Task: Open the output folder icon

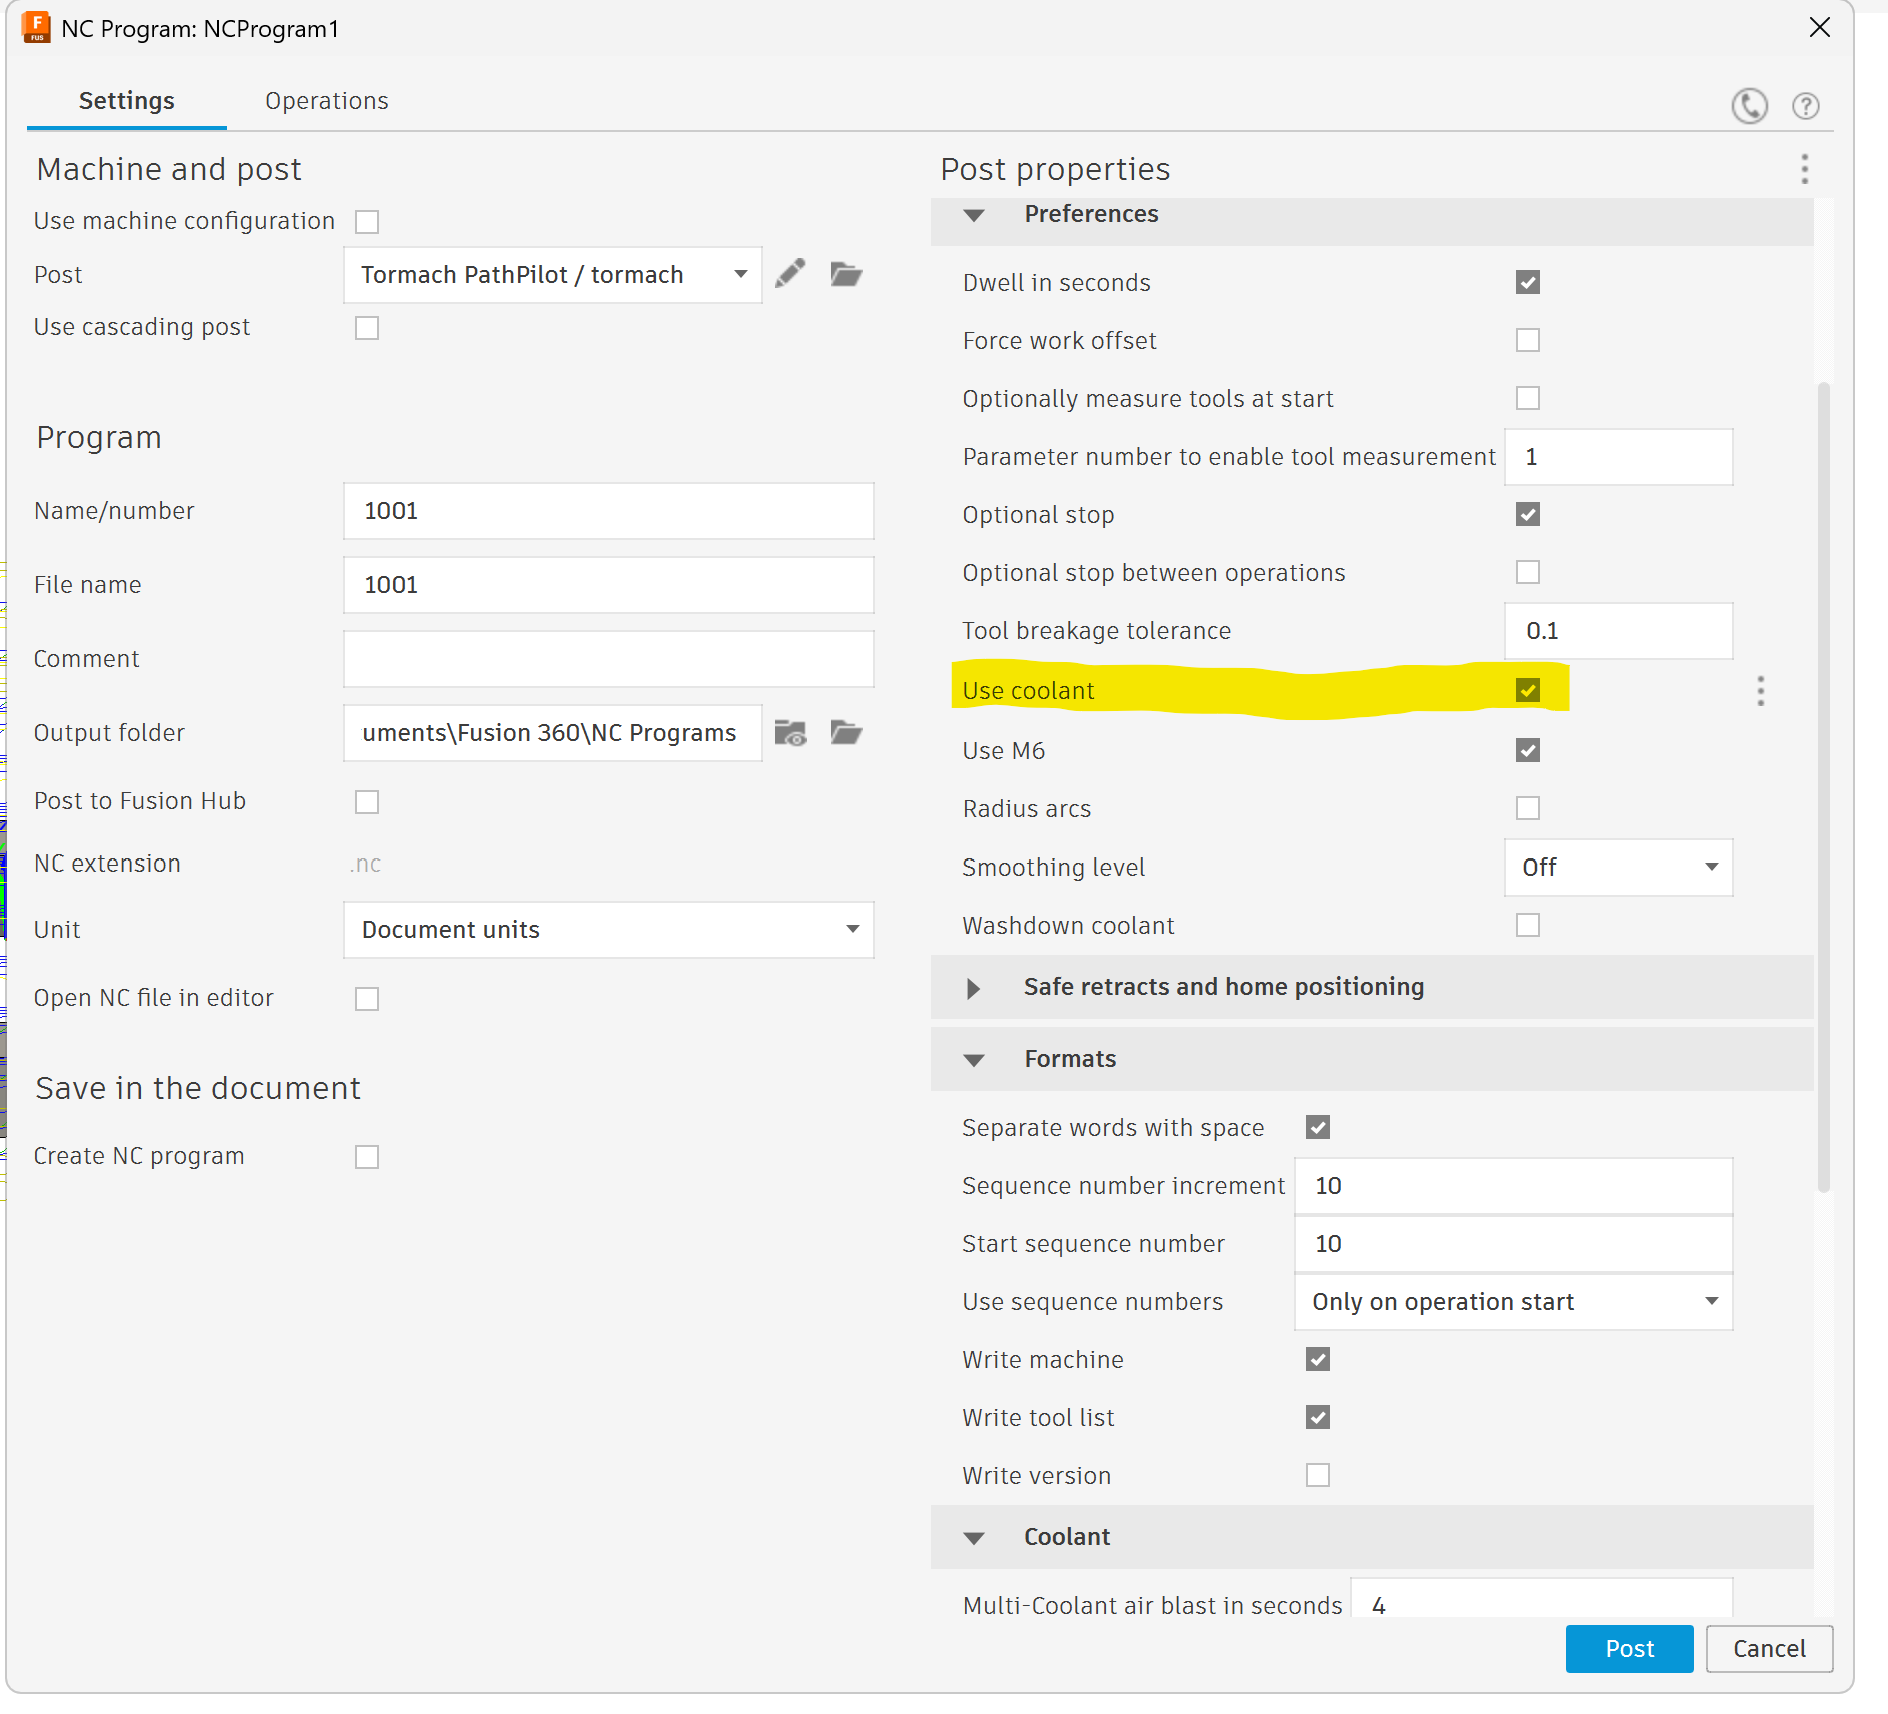Action: click(x=846, y=733)
